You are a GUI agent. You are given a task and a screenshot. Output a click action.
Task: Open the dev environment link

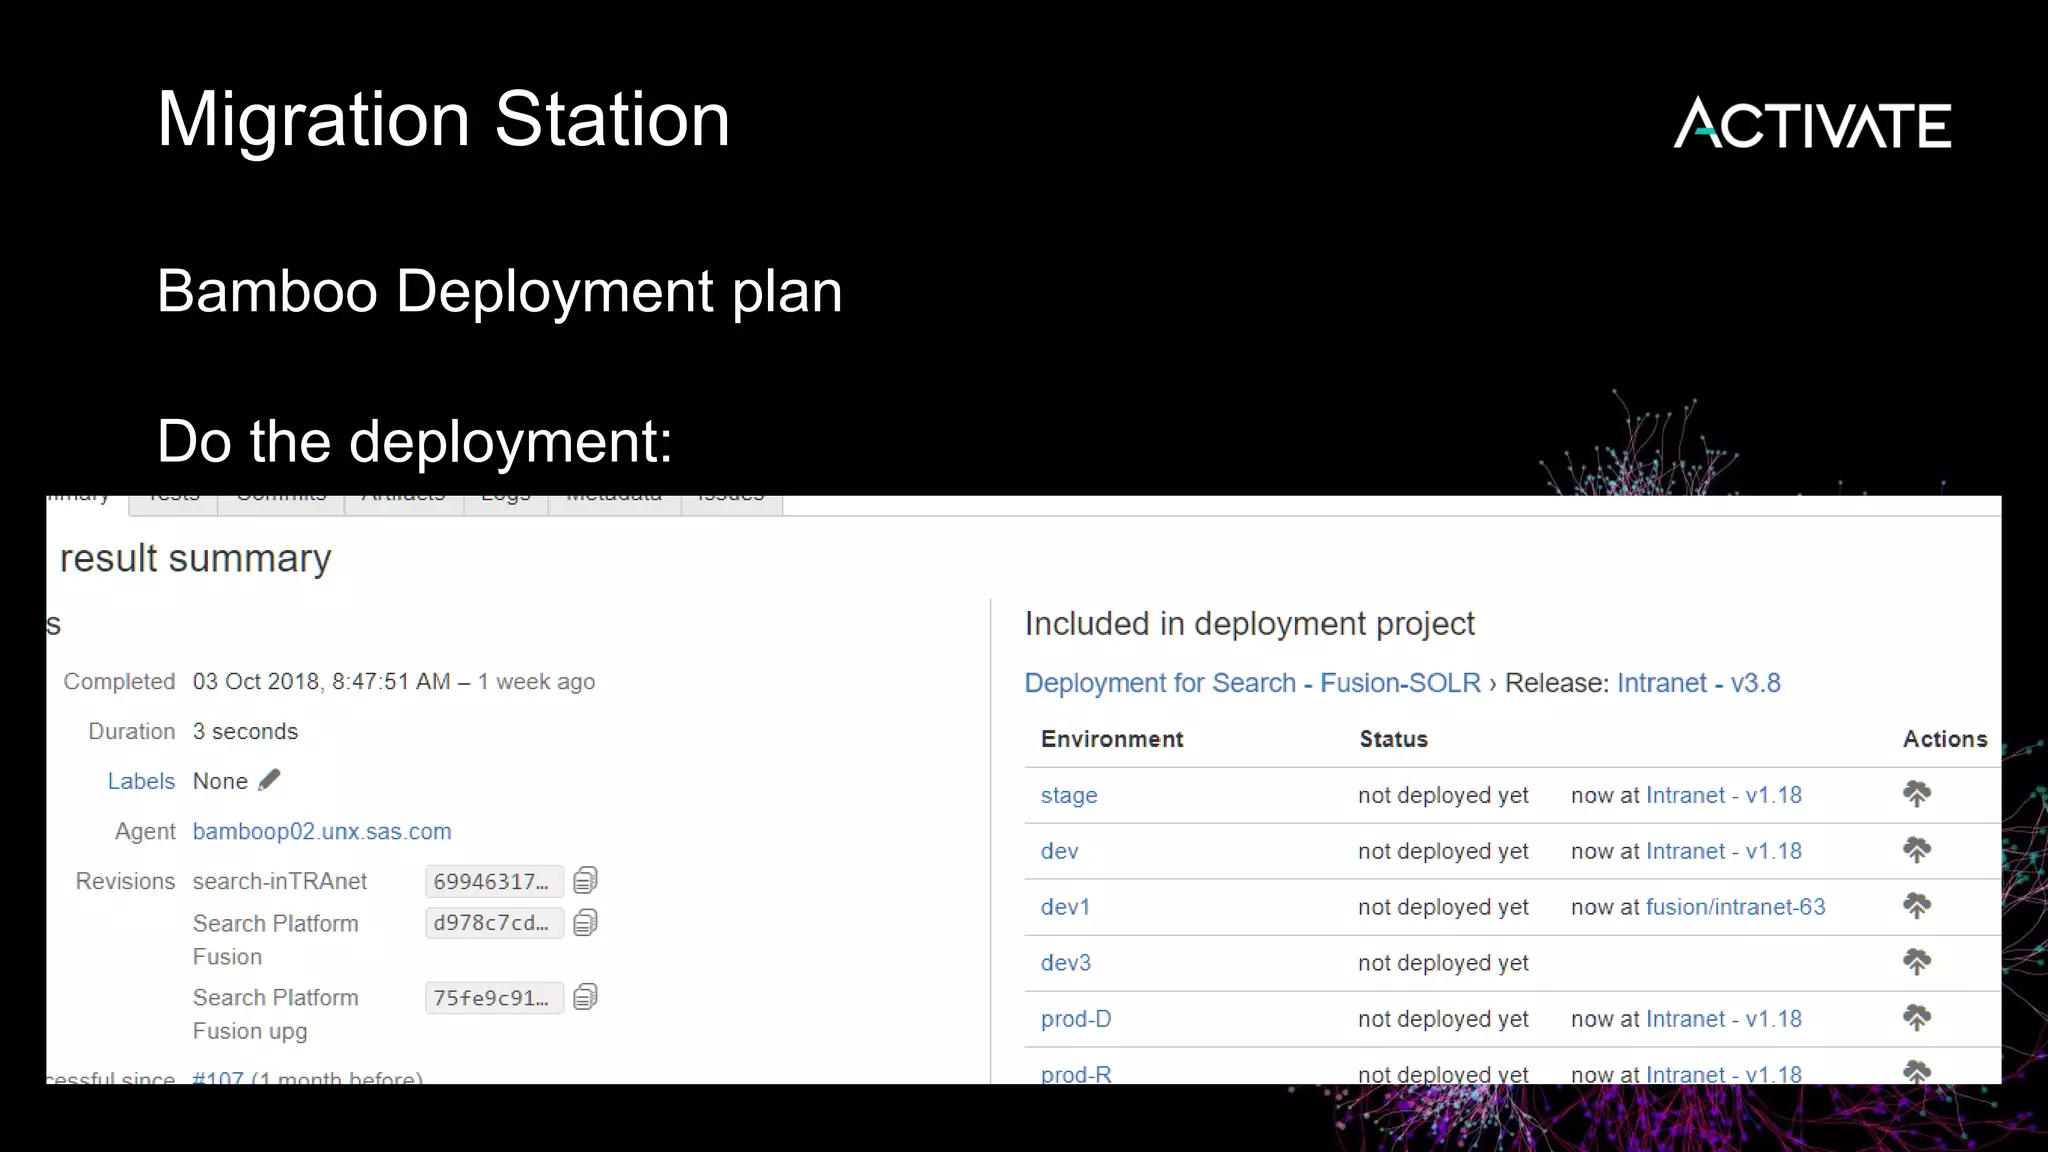(1059, 851)
